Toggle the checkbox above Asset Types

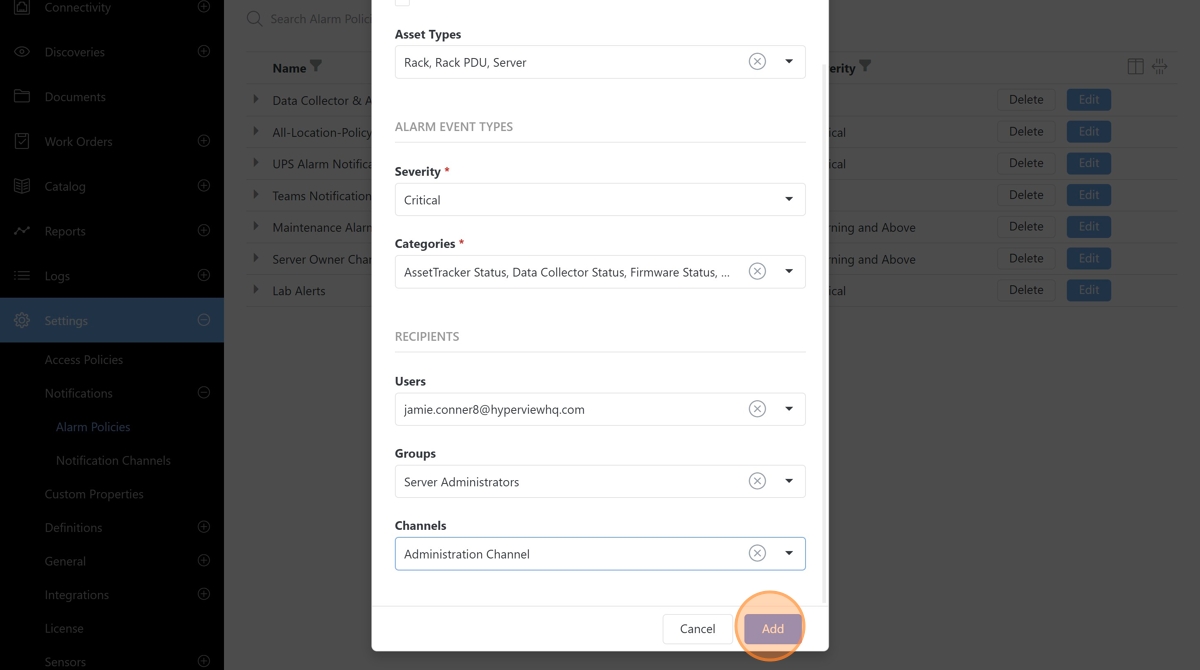coord(402,2)
